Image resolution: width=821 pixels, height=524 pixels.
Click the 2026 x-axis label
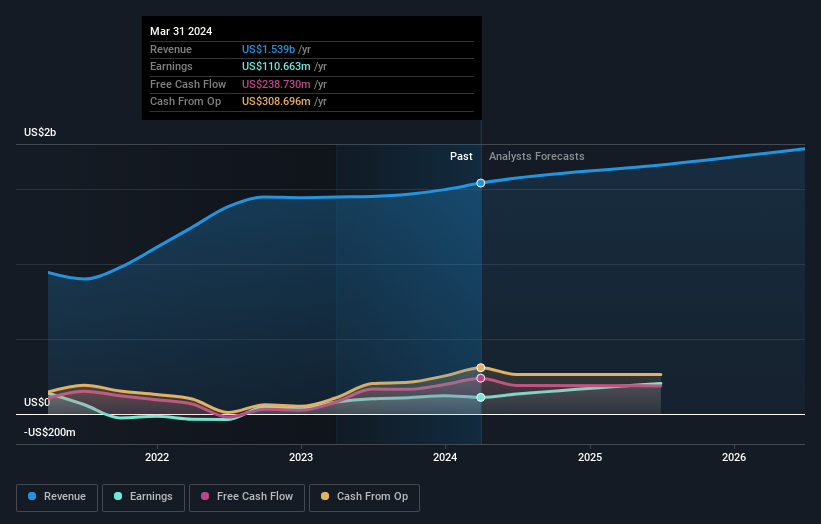pyautogui.click(x=734, y=458)
